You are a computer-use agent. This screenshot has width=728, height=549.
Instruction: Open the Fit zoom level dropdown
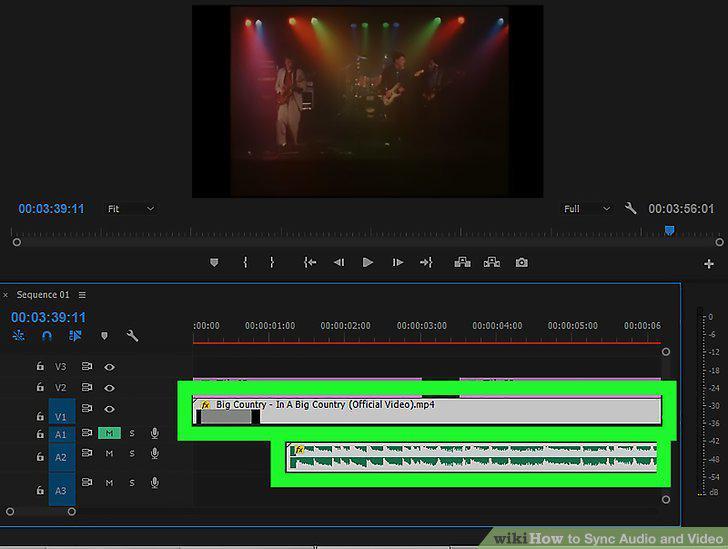pos(130,209)
